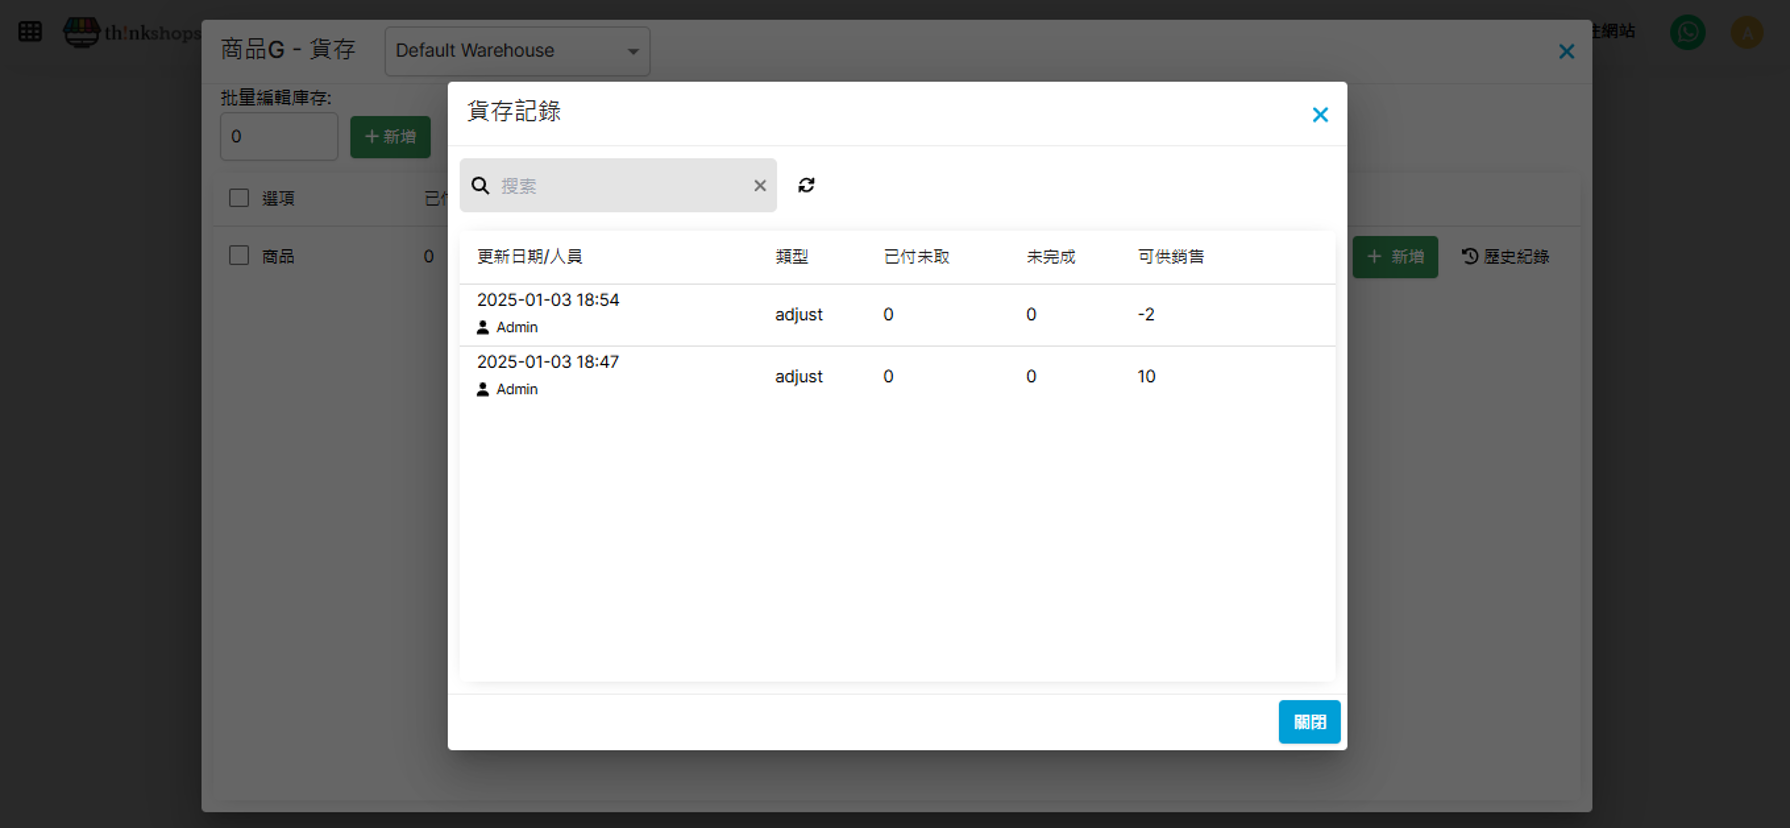Click the 批量編輯庫存 quantity input field
Screen dimensions: 1790x828
(278, 137)
